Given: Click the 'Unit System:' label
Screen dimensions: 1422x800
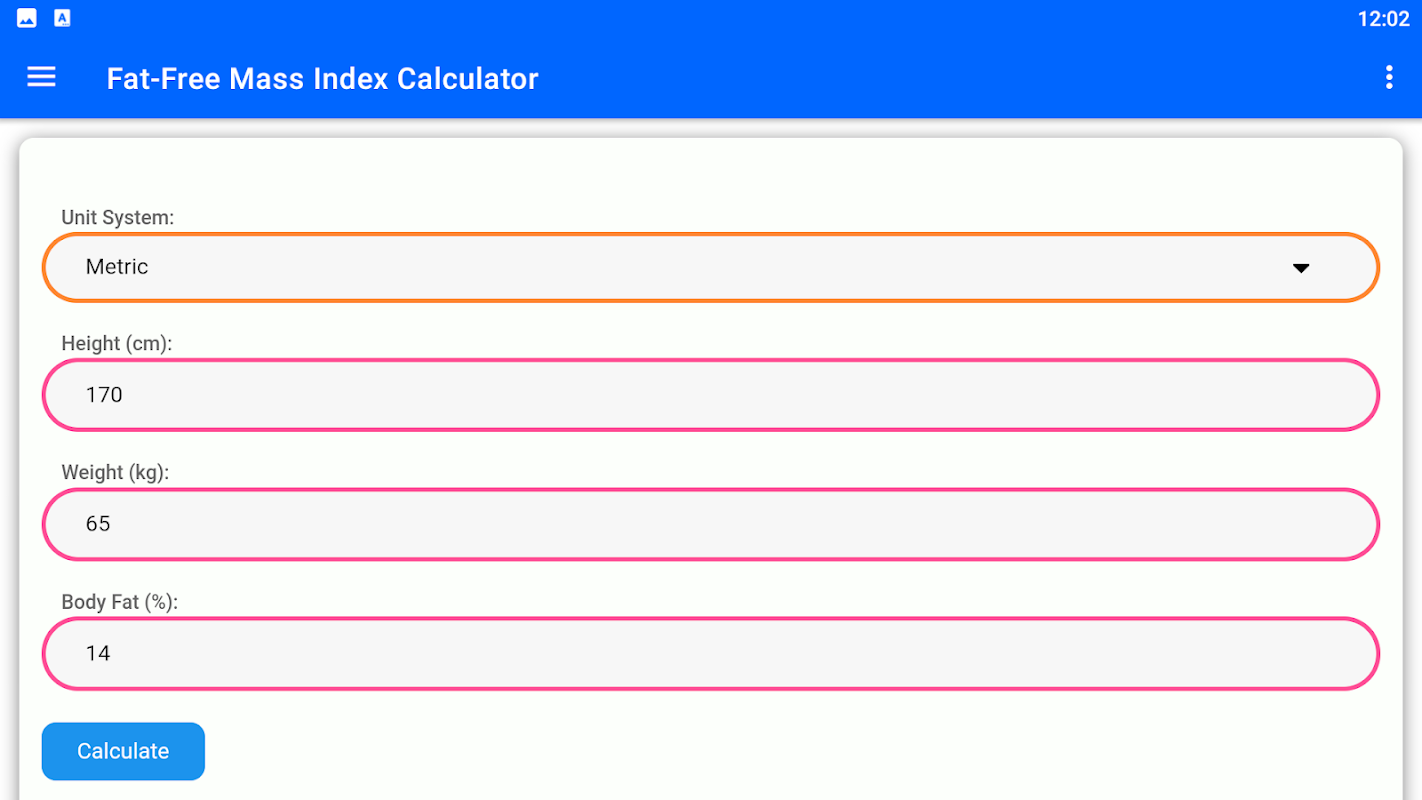Looking at the screenshot, I should click(x=118, y=218).
